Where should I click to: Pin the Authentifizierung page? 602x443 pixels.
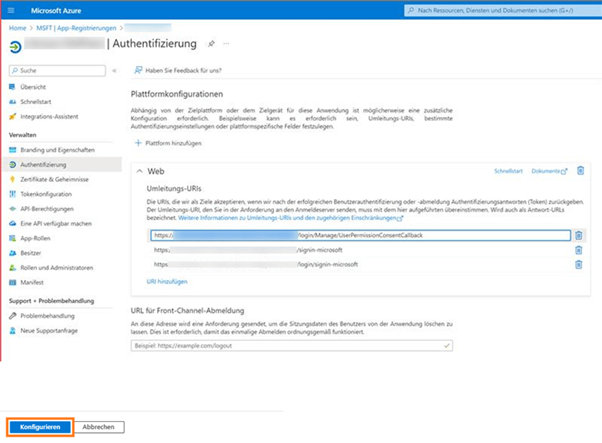pyautogui.click(x=211, y=44)
